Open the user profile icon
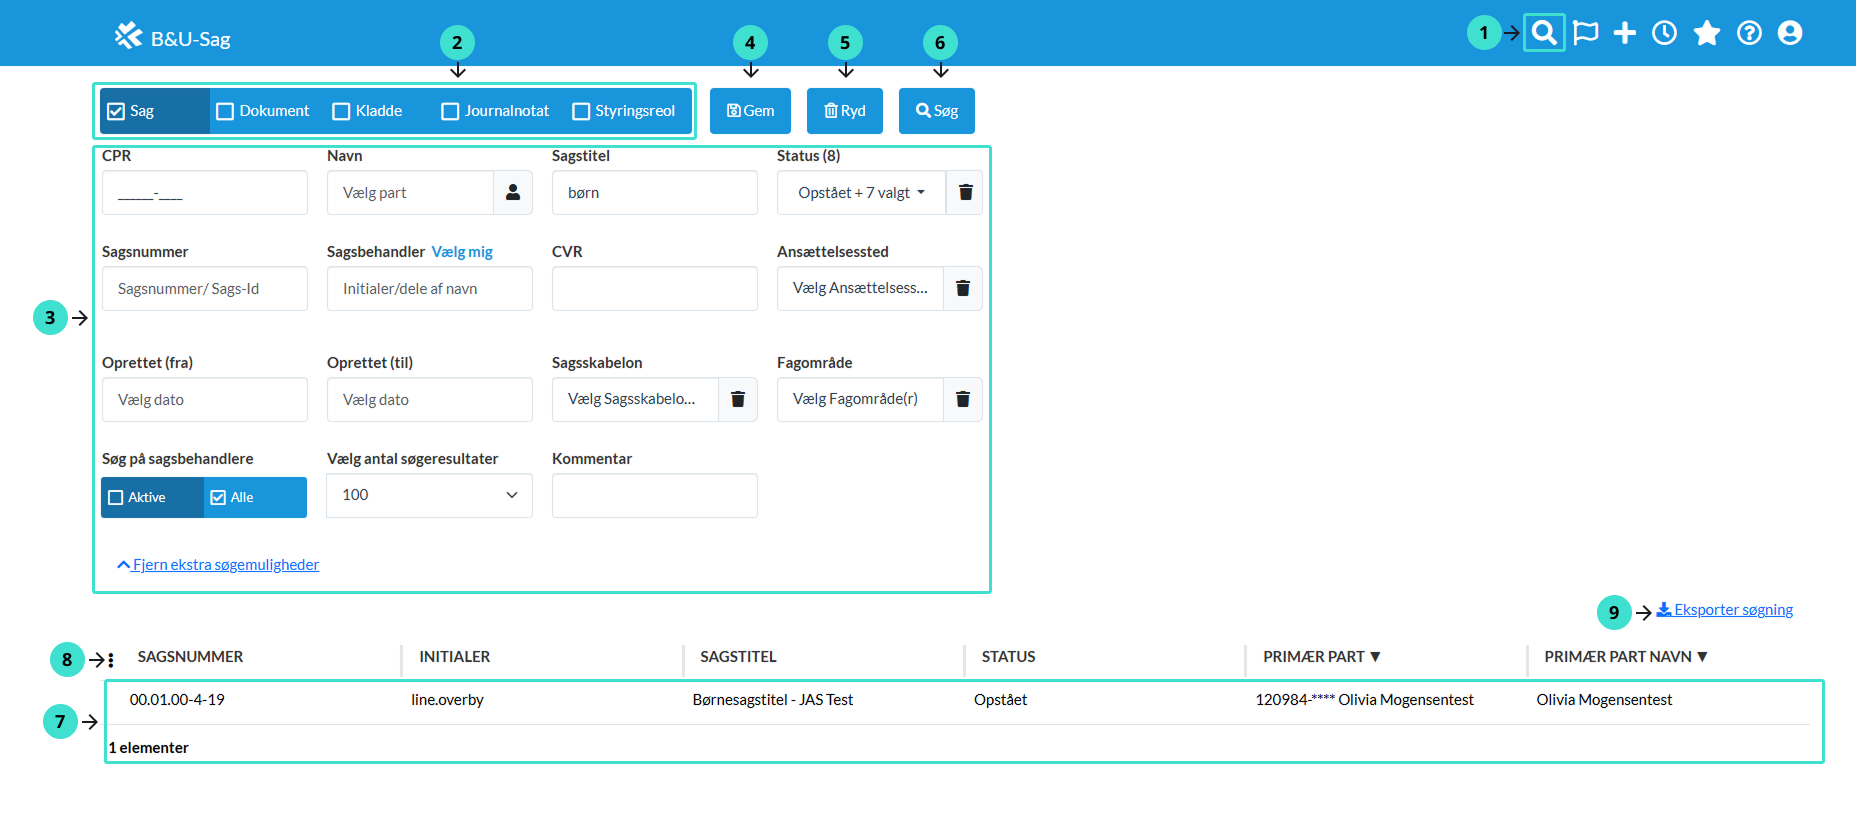1856x829 pixels. click(1790, 33)
